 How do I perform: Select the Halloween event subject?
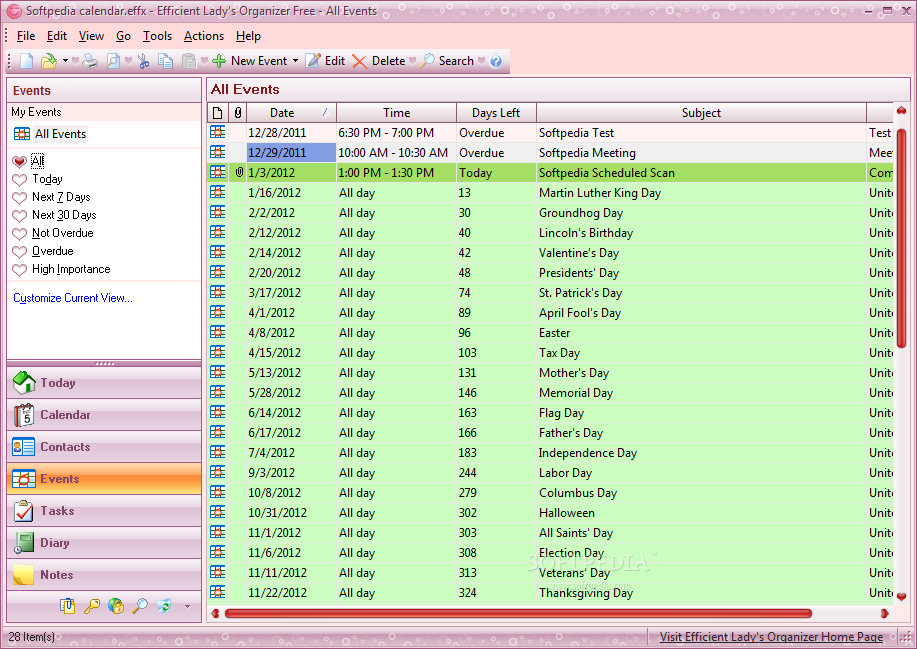pyautogui.click(x=567, y=513)
